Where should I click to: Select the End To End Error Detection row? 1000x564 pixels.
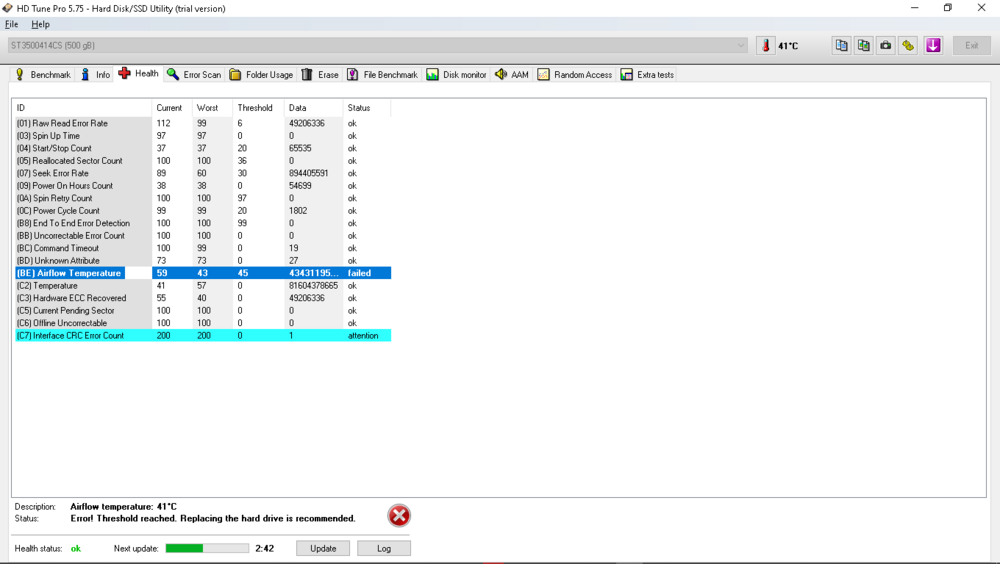[203, 223]
